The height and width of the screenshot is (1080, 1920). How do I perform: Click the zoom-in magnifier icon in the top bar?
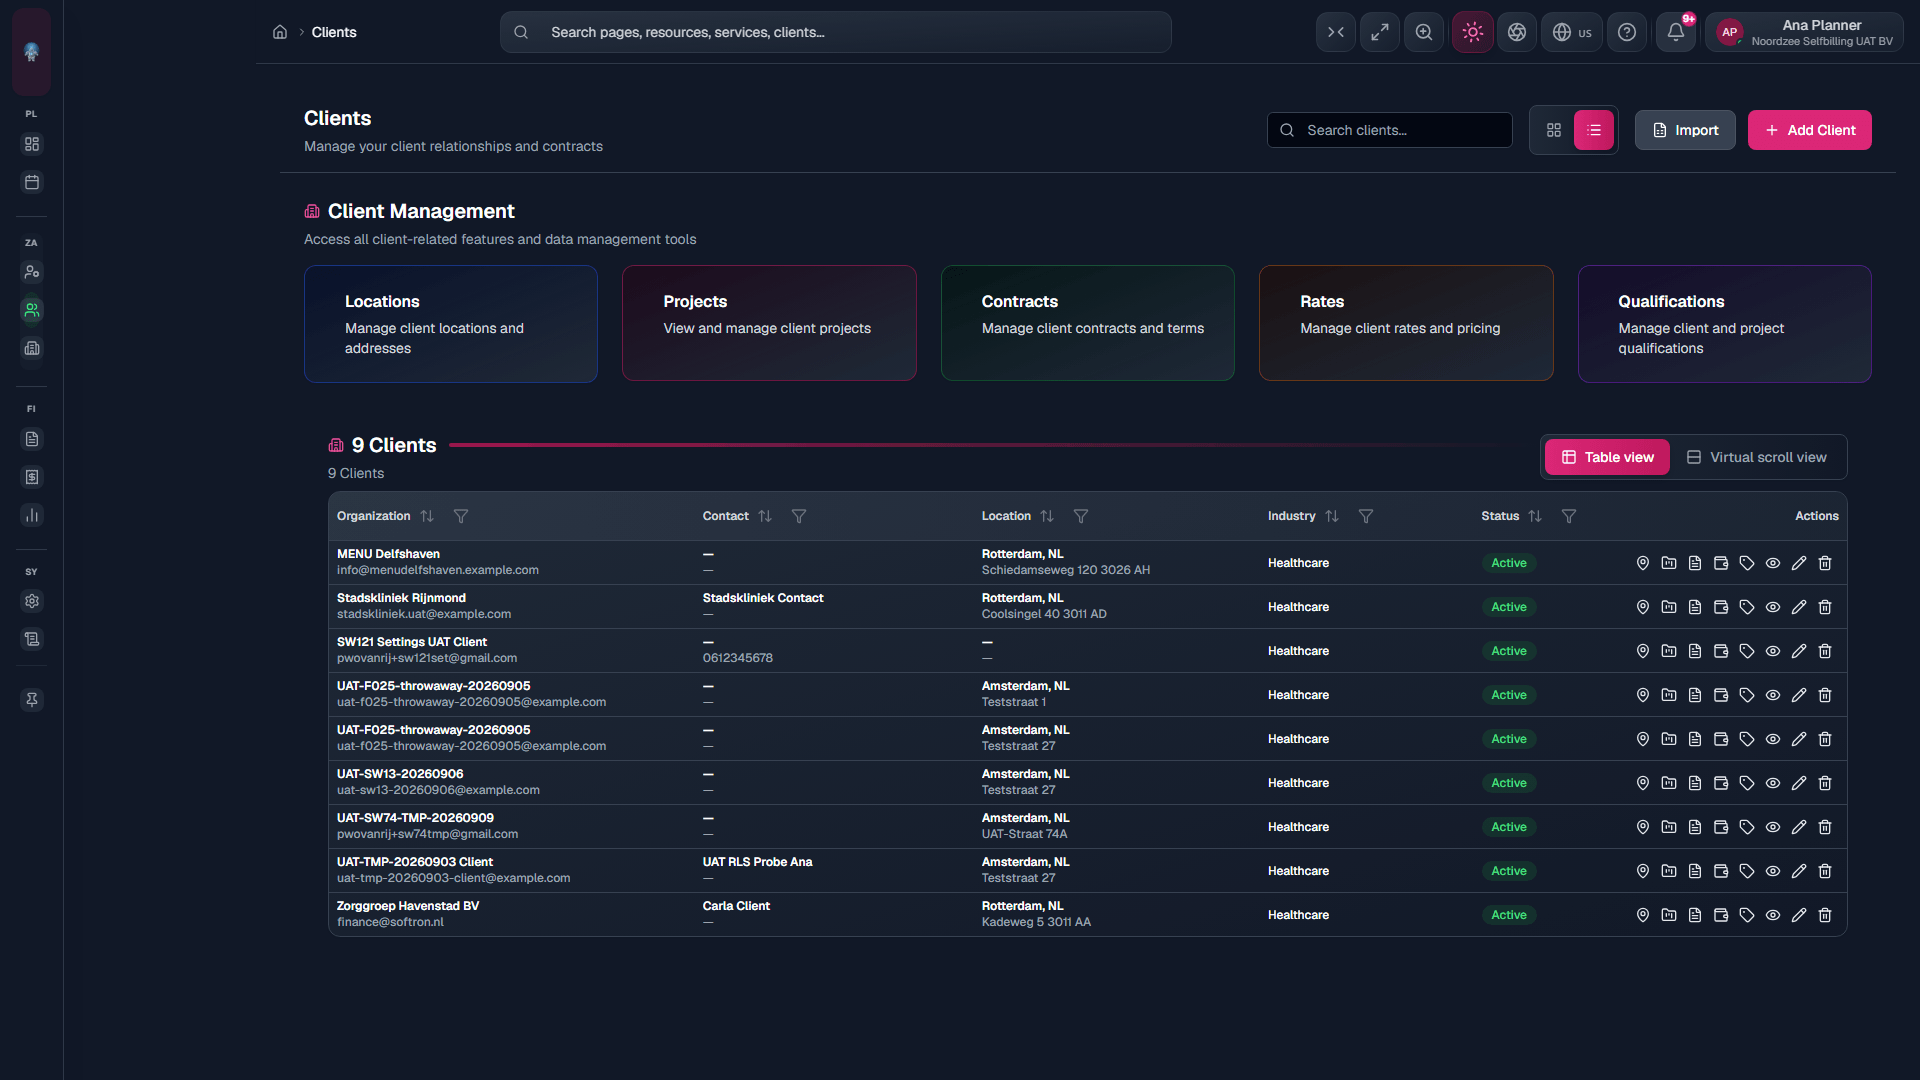click(1424, 32)
